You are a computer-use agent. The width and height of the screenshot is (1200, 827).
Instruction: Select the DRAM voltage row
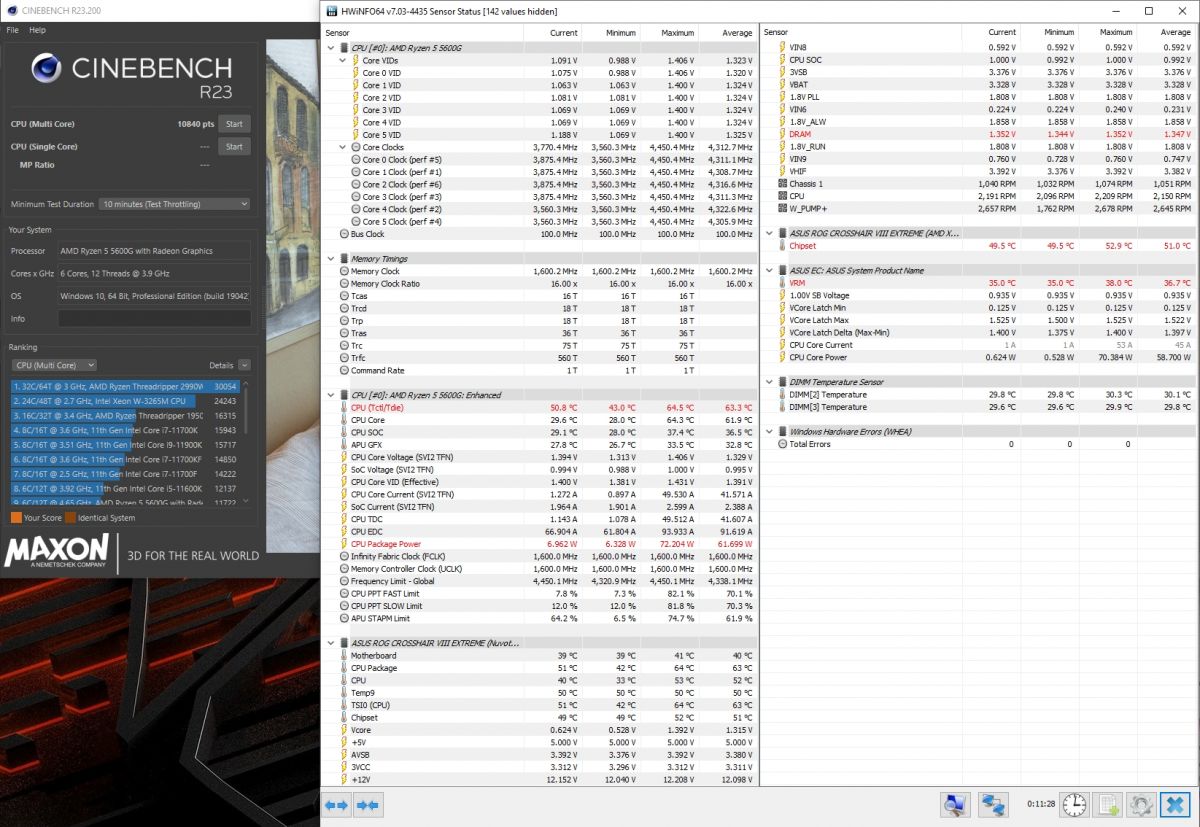(978, 134)
